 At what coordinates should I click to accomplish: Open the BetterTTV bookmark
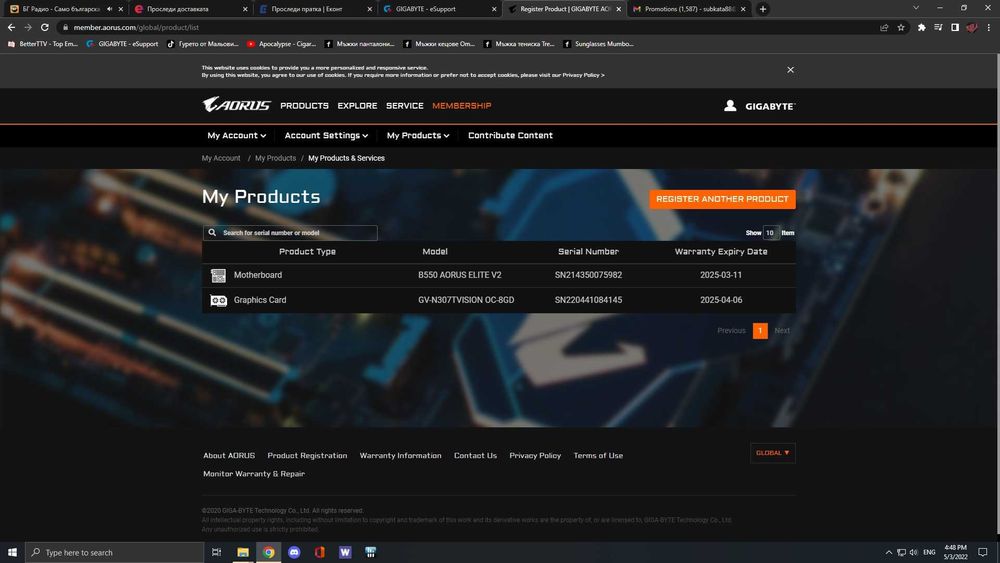point(42,44)
